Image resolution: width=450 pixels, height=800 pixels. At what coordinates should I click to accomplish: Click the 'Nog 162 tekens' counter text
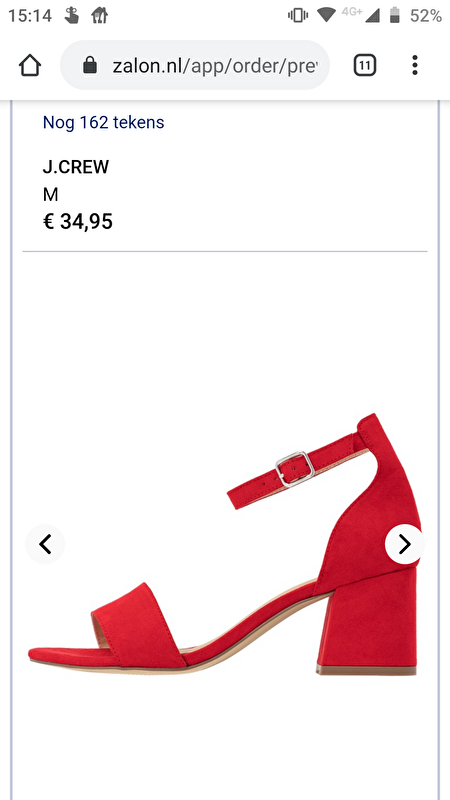point(104,122)
